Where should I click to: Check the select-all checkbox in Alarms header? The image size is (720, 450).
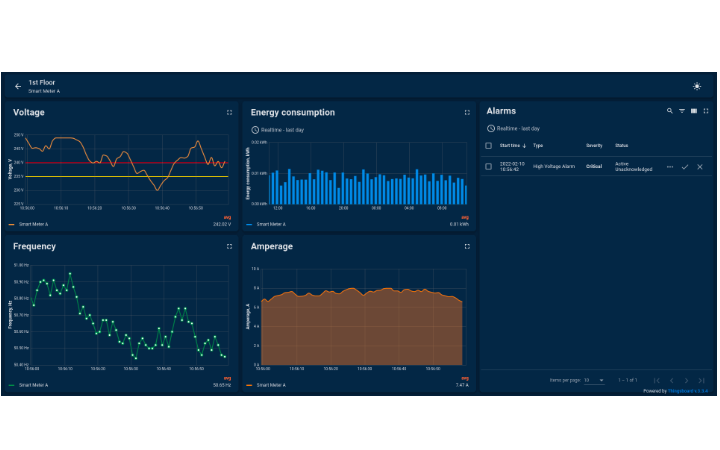(x=489, y=146)
